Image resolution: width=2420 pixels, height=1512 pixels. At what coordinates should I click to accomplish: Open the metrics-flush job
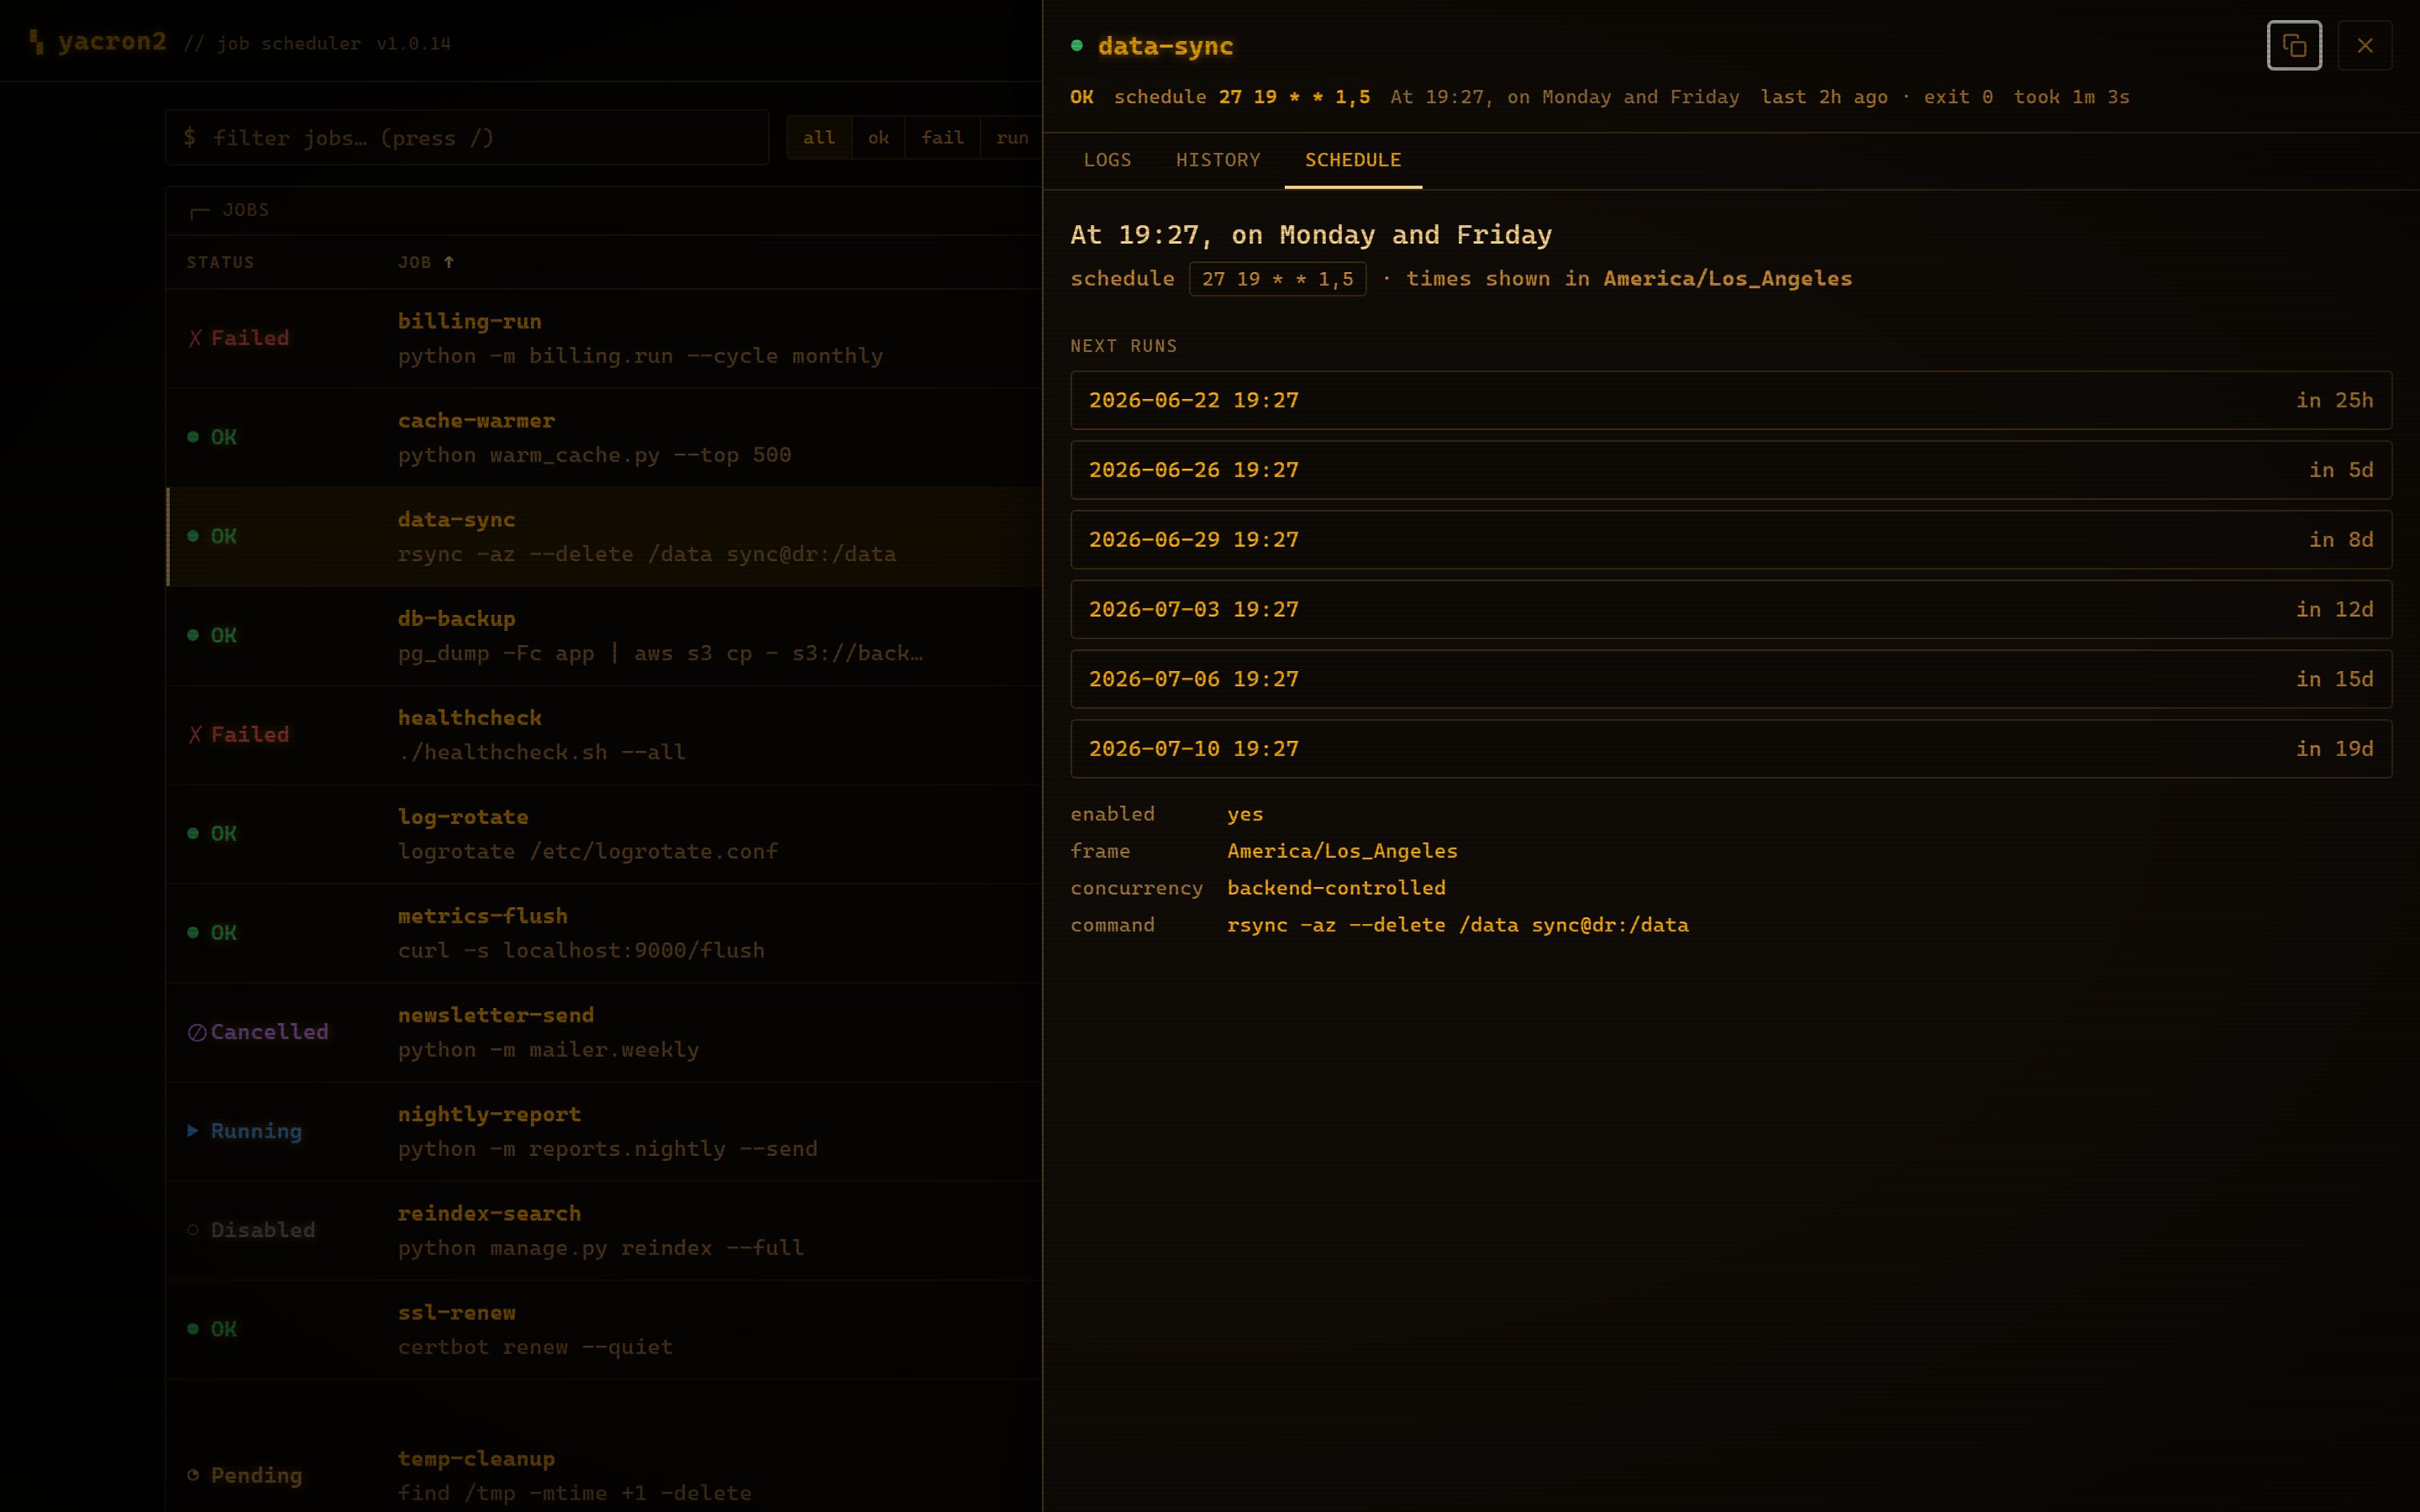[x=604, y=932]
